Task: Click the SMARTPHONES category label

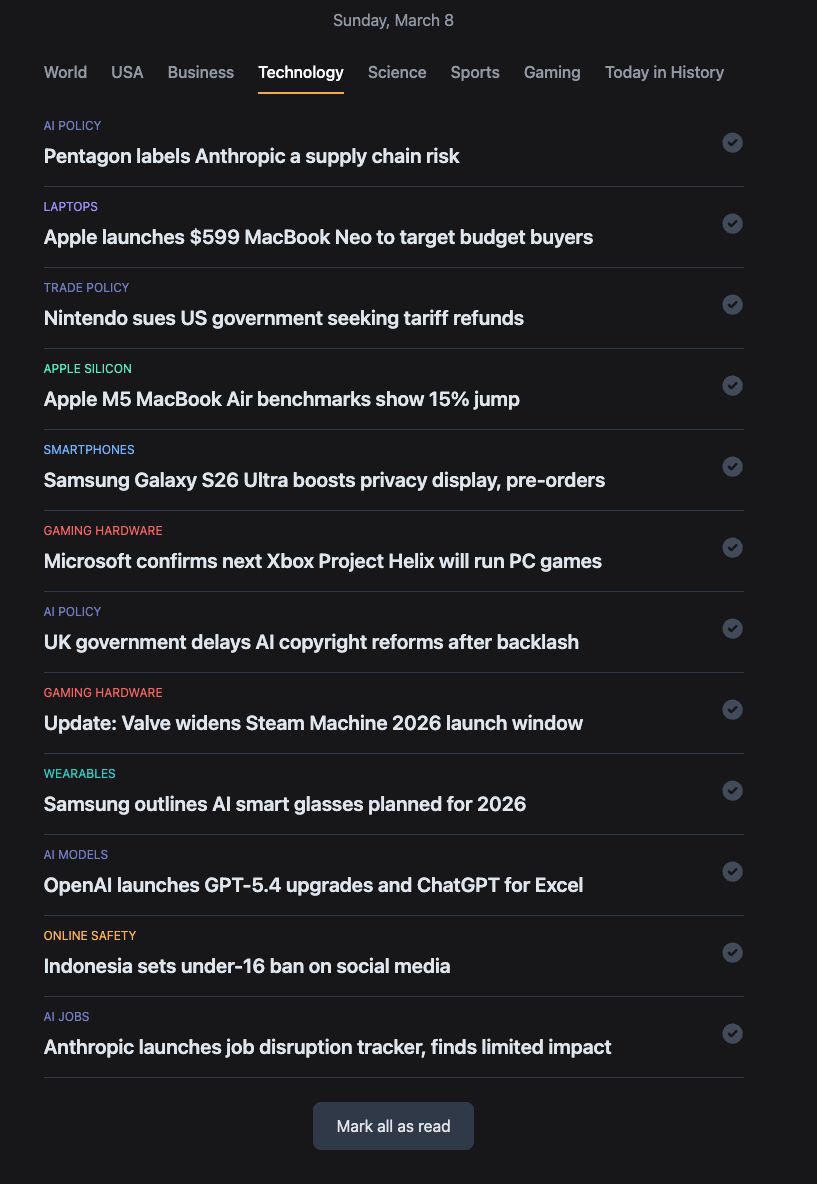Action: pos(88,449)
